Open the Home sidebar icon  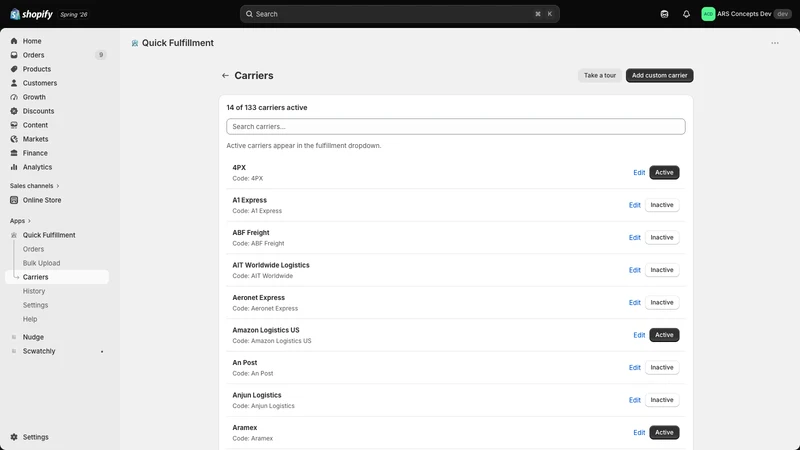click(14, 41)
